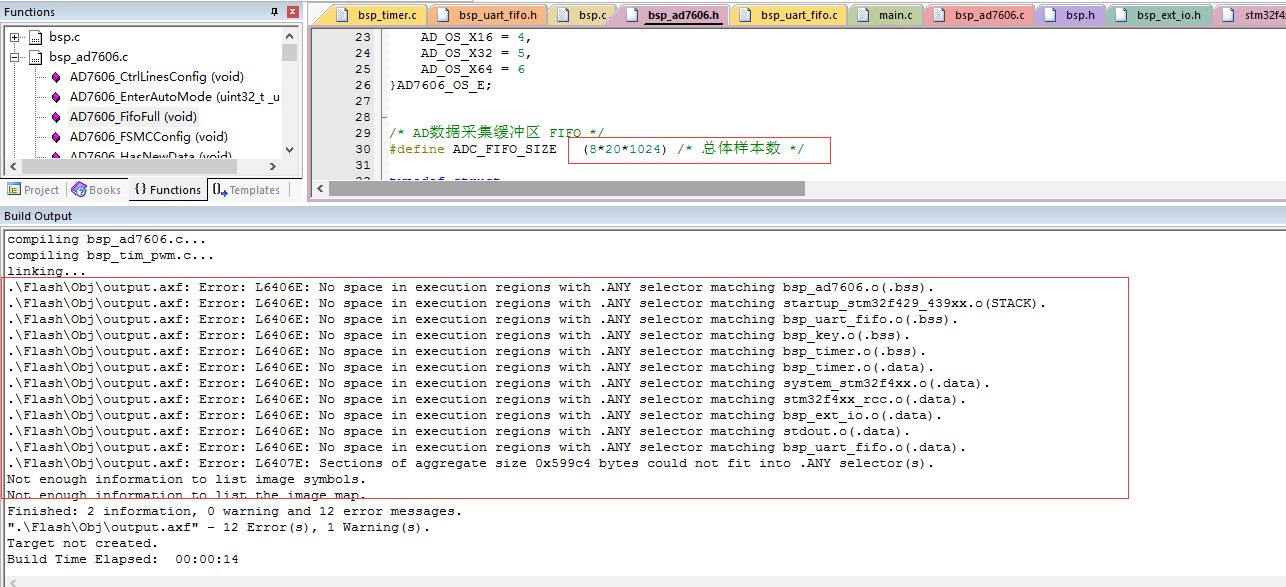Open the bsp.c editor tab
This screenshot has width=1286, height=587.
pyautogui.click(x=583, y=15)
